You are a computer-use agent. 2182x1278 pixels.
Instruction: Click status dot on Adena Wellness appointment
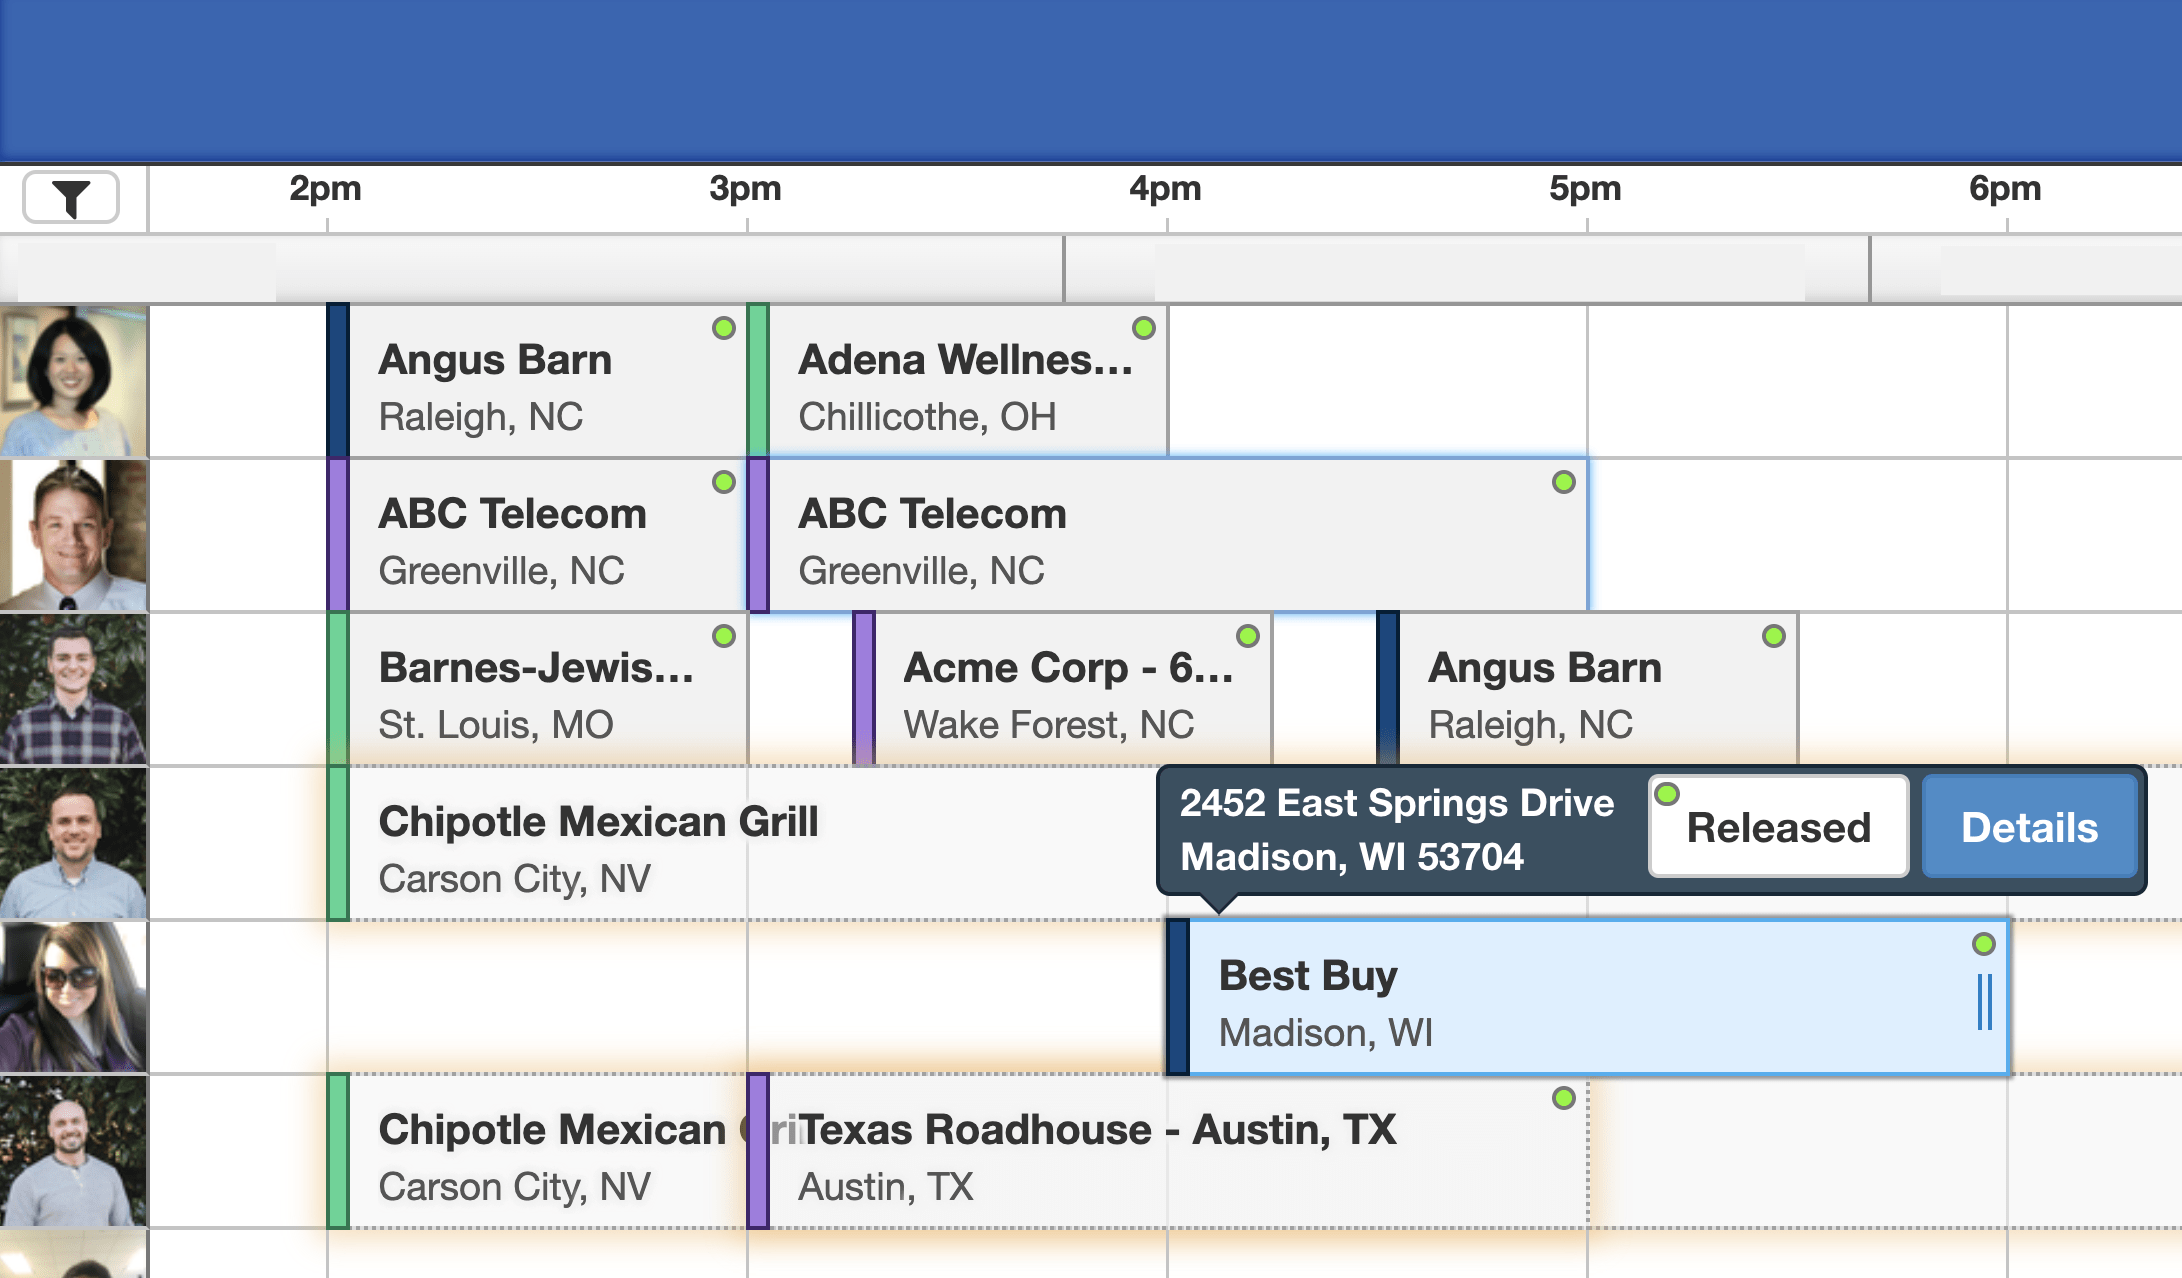pyautogui.click(x=1144, y=328)
